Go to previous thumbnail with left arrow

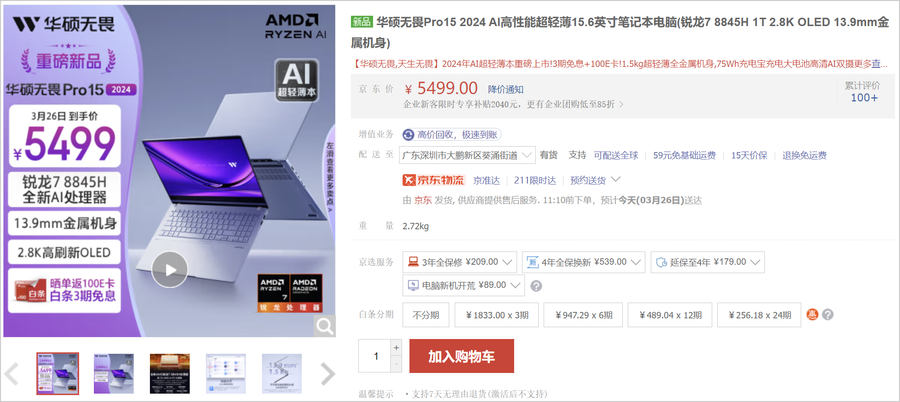pyautogui.click(x=11, y=374)
